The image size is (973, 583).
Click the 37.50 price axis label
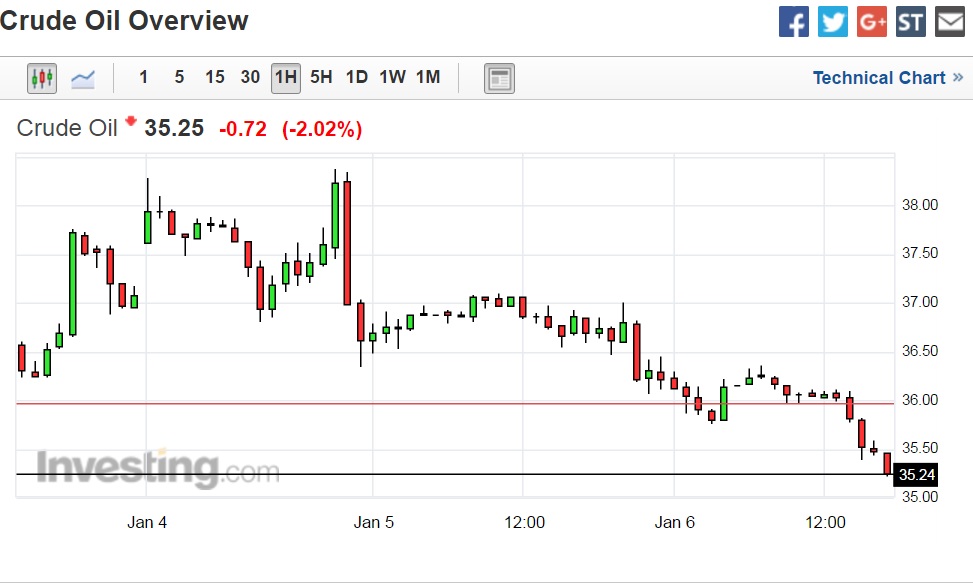click(x=920, y=253)
